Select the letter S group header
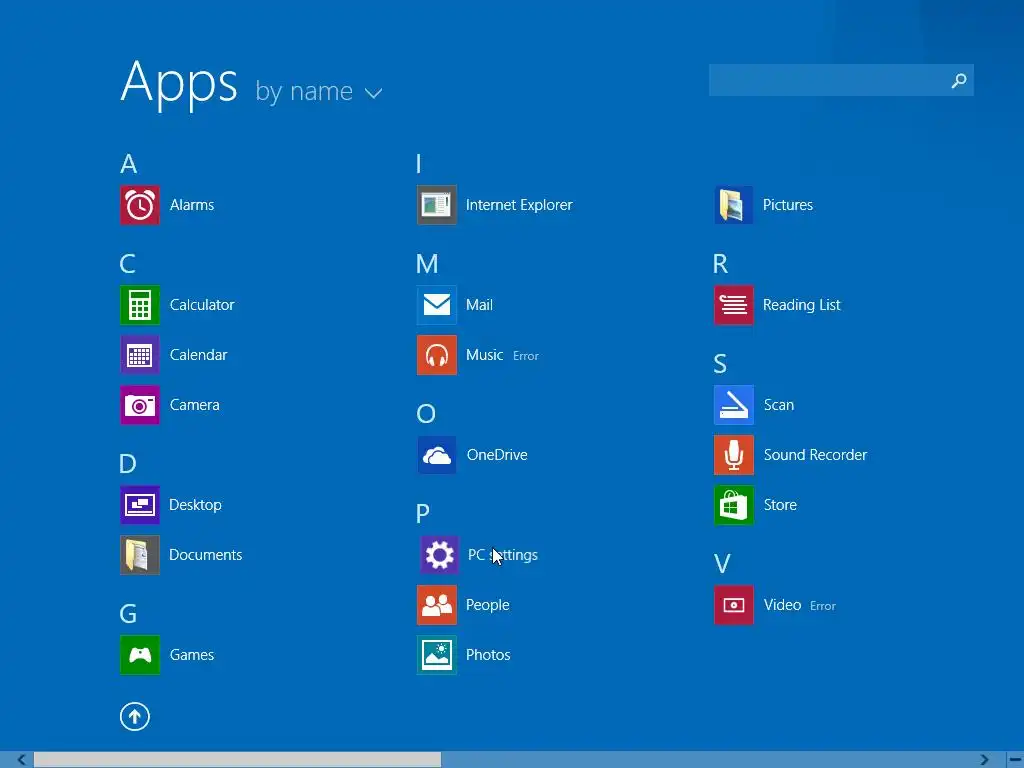 pos(720,364)
